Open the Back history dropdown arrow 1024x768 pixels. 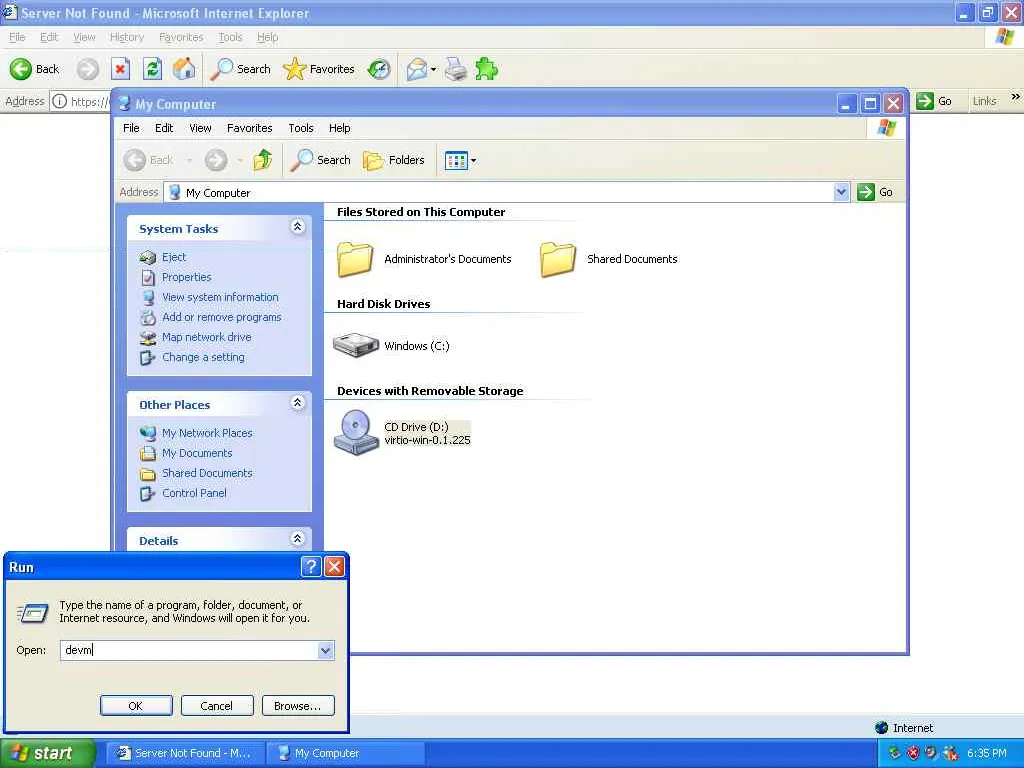189,161
